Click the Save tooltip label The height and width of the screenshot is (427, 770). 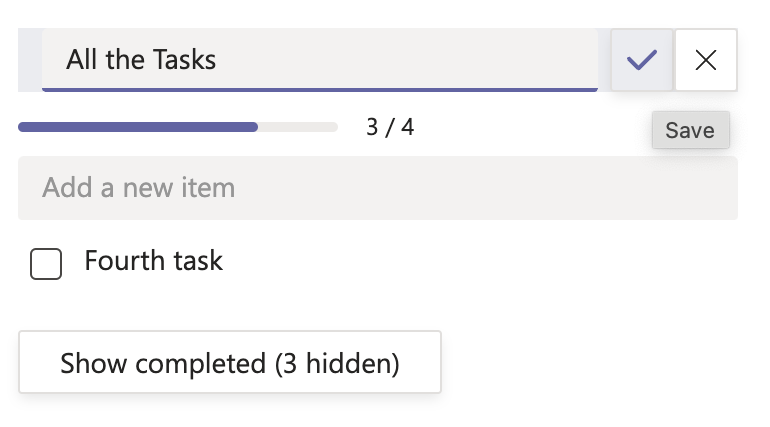pyautogui.click(x=690, y=130)
